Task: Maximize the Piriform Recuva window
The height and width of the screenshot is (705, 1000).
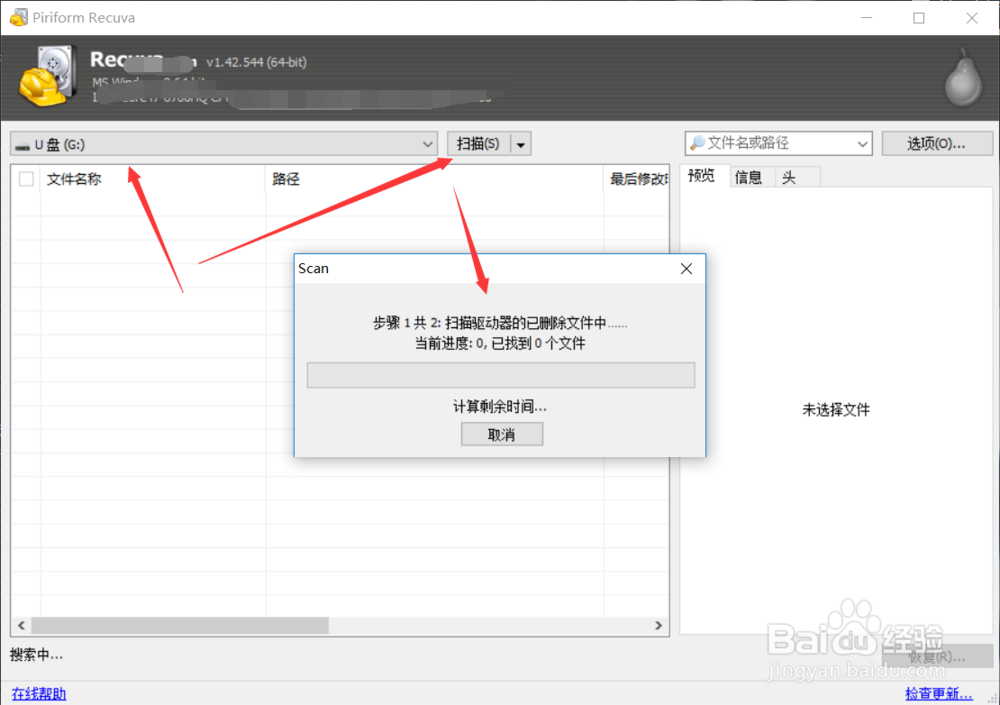Action: pyautogui.click(x=918, y=18)
